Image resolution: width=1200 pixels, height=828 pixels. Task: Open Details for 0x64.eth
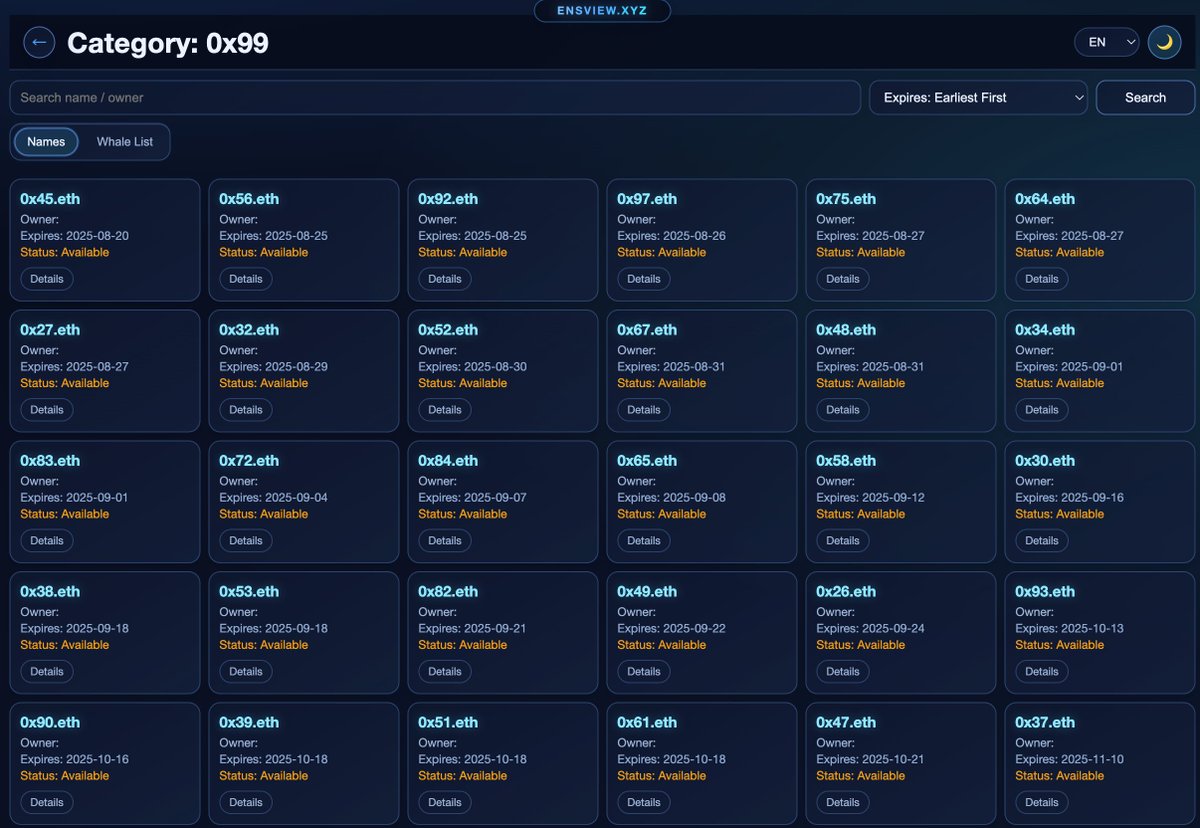[1042, 279]
